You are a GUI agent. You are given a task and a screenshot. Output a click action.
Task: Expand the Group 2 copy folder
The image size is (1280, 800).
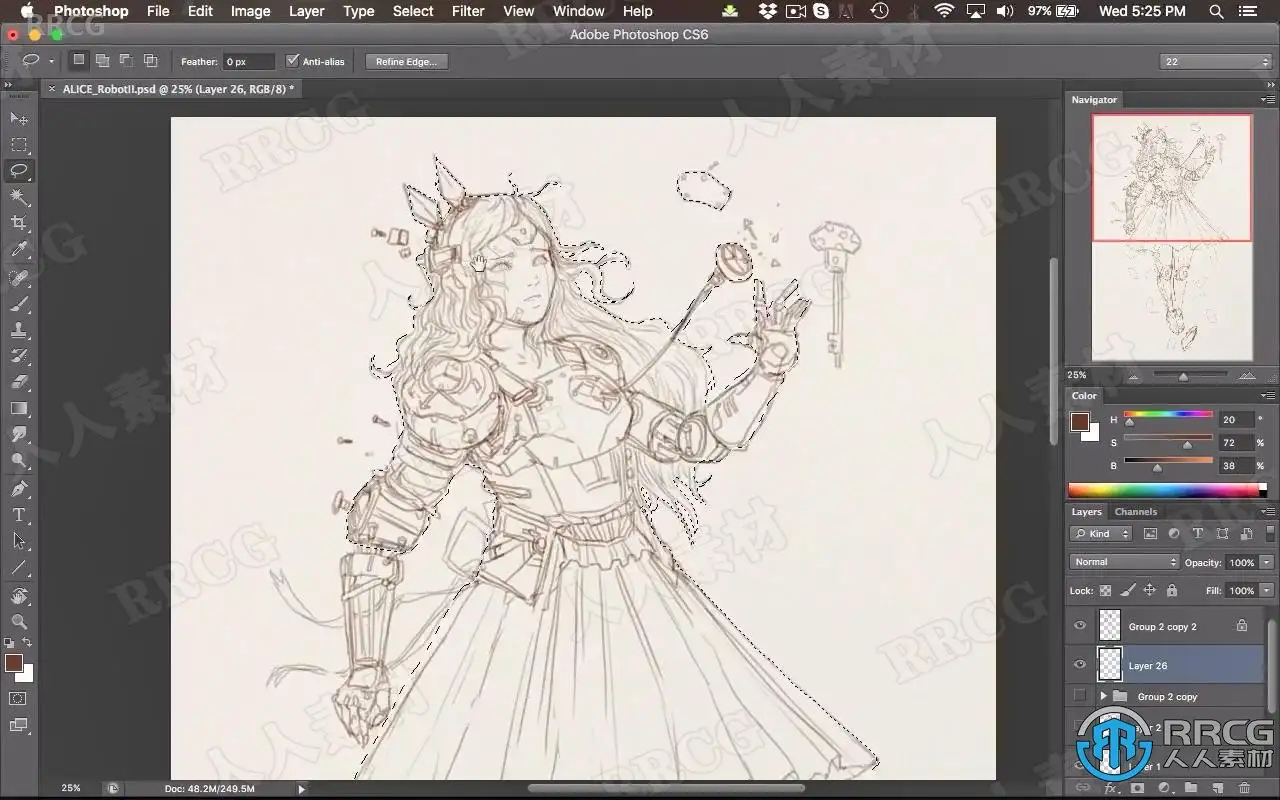click(x=1103, y=696)
